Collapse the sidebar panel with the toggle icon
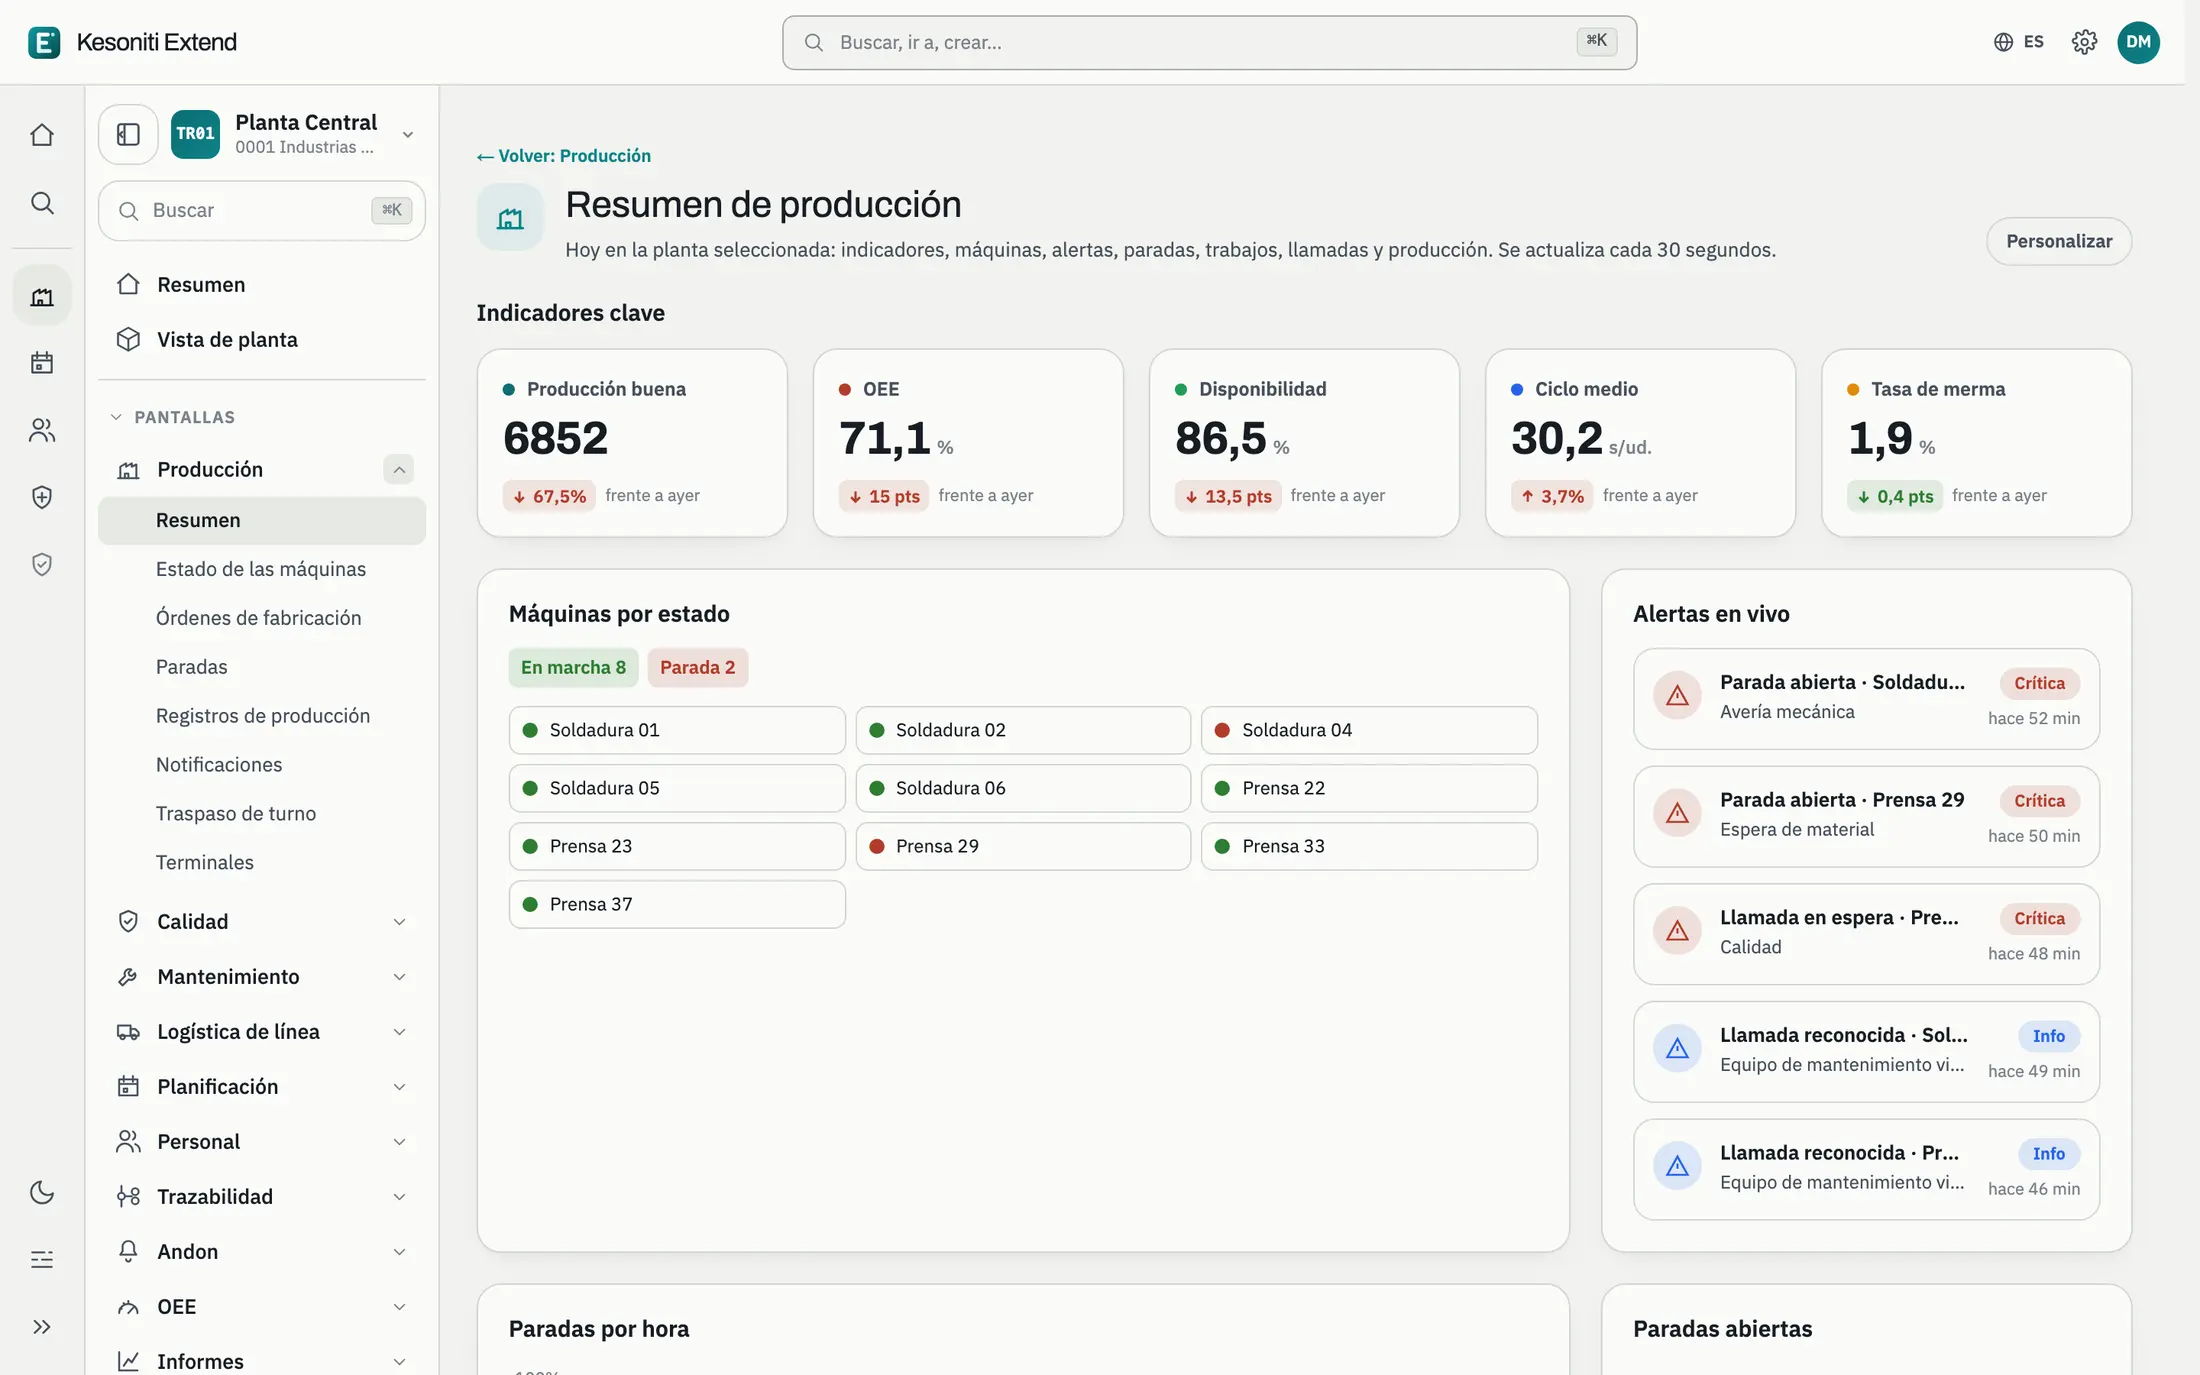The image size is (2200, 1375). pos(128,134)
